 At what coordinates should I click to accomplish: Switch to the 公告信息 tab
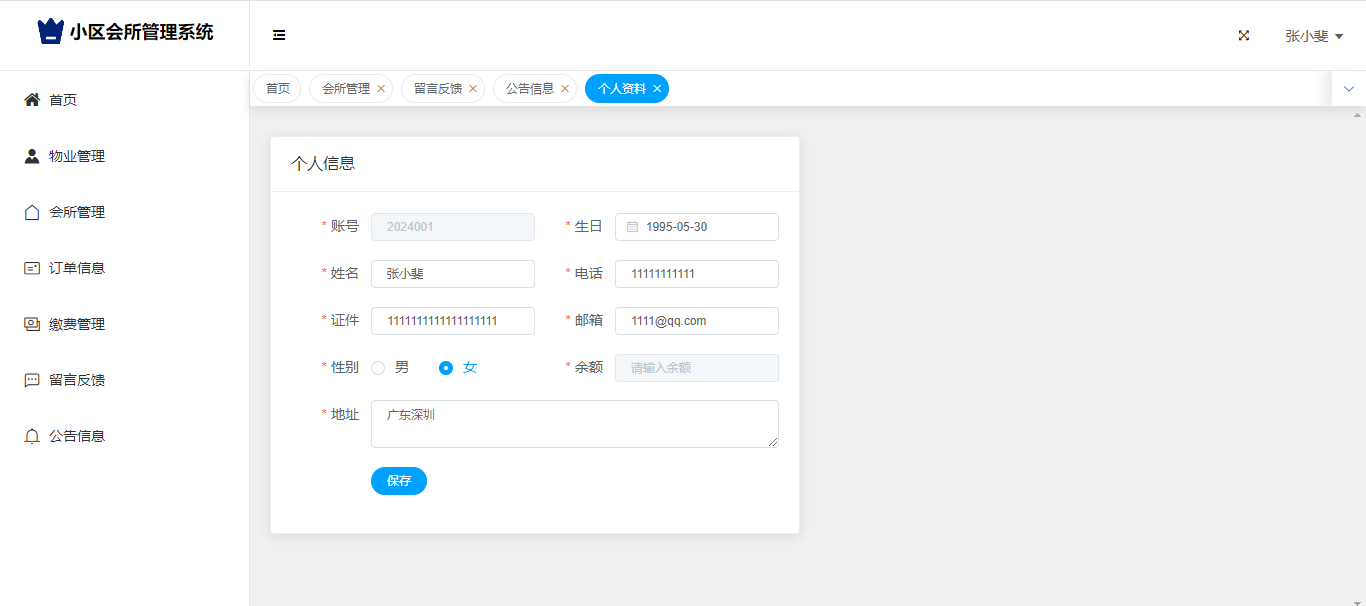tap(529, 89)
